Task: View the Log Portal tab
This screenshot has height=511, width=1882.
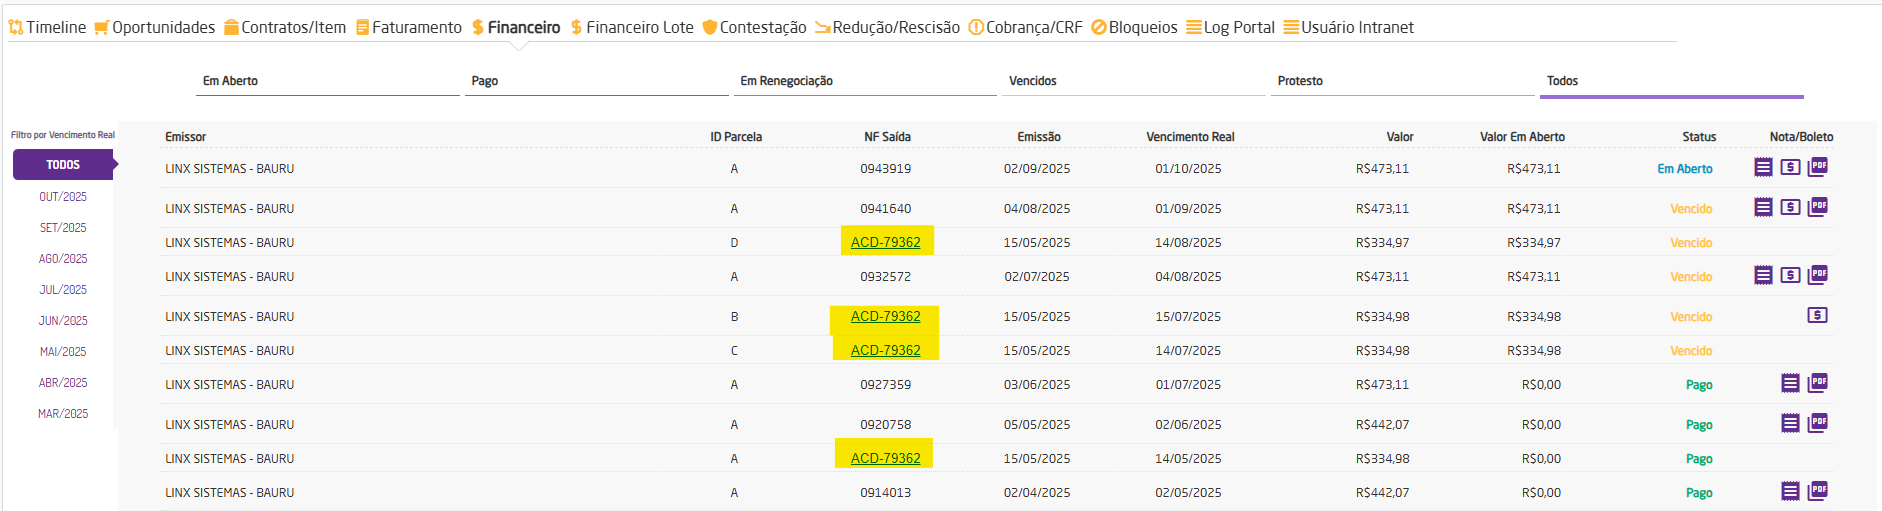Action: tap(1230, 27)
